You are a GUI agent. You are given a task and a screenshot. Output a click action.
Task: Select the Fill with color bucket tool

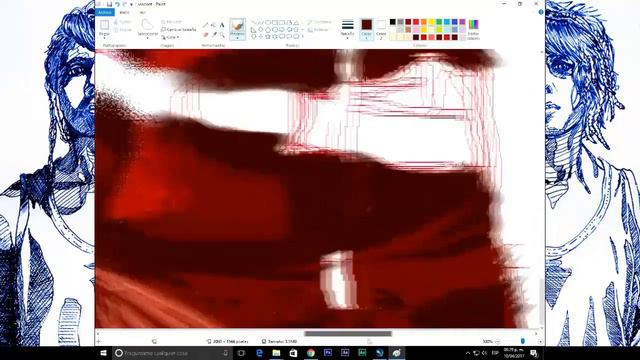[x=214, y=25]
